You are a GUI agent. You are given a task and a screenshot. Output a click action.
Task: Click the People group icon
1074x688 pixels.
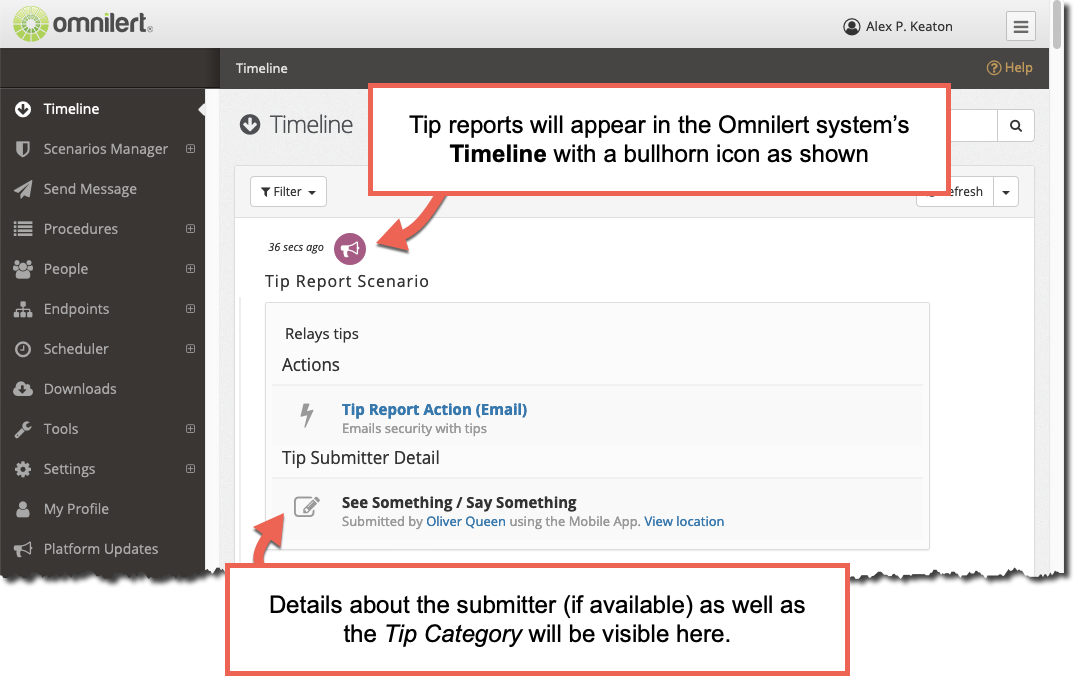[x=23, y=269]
